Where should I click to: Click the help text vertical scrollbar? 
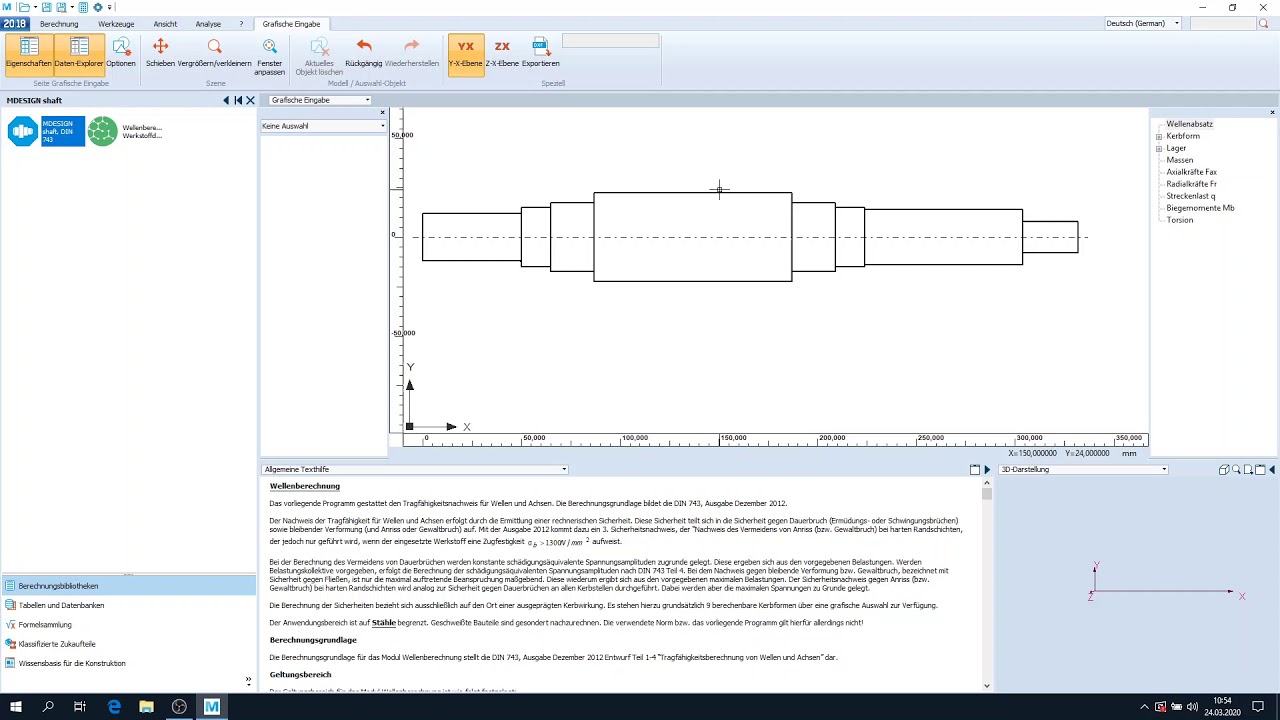pos(987,585)
